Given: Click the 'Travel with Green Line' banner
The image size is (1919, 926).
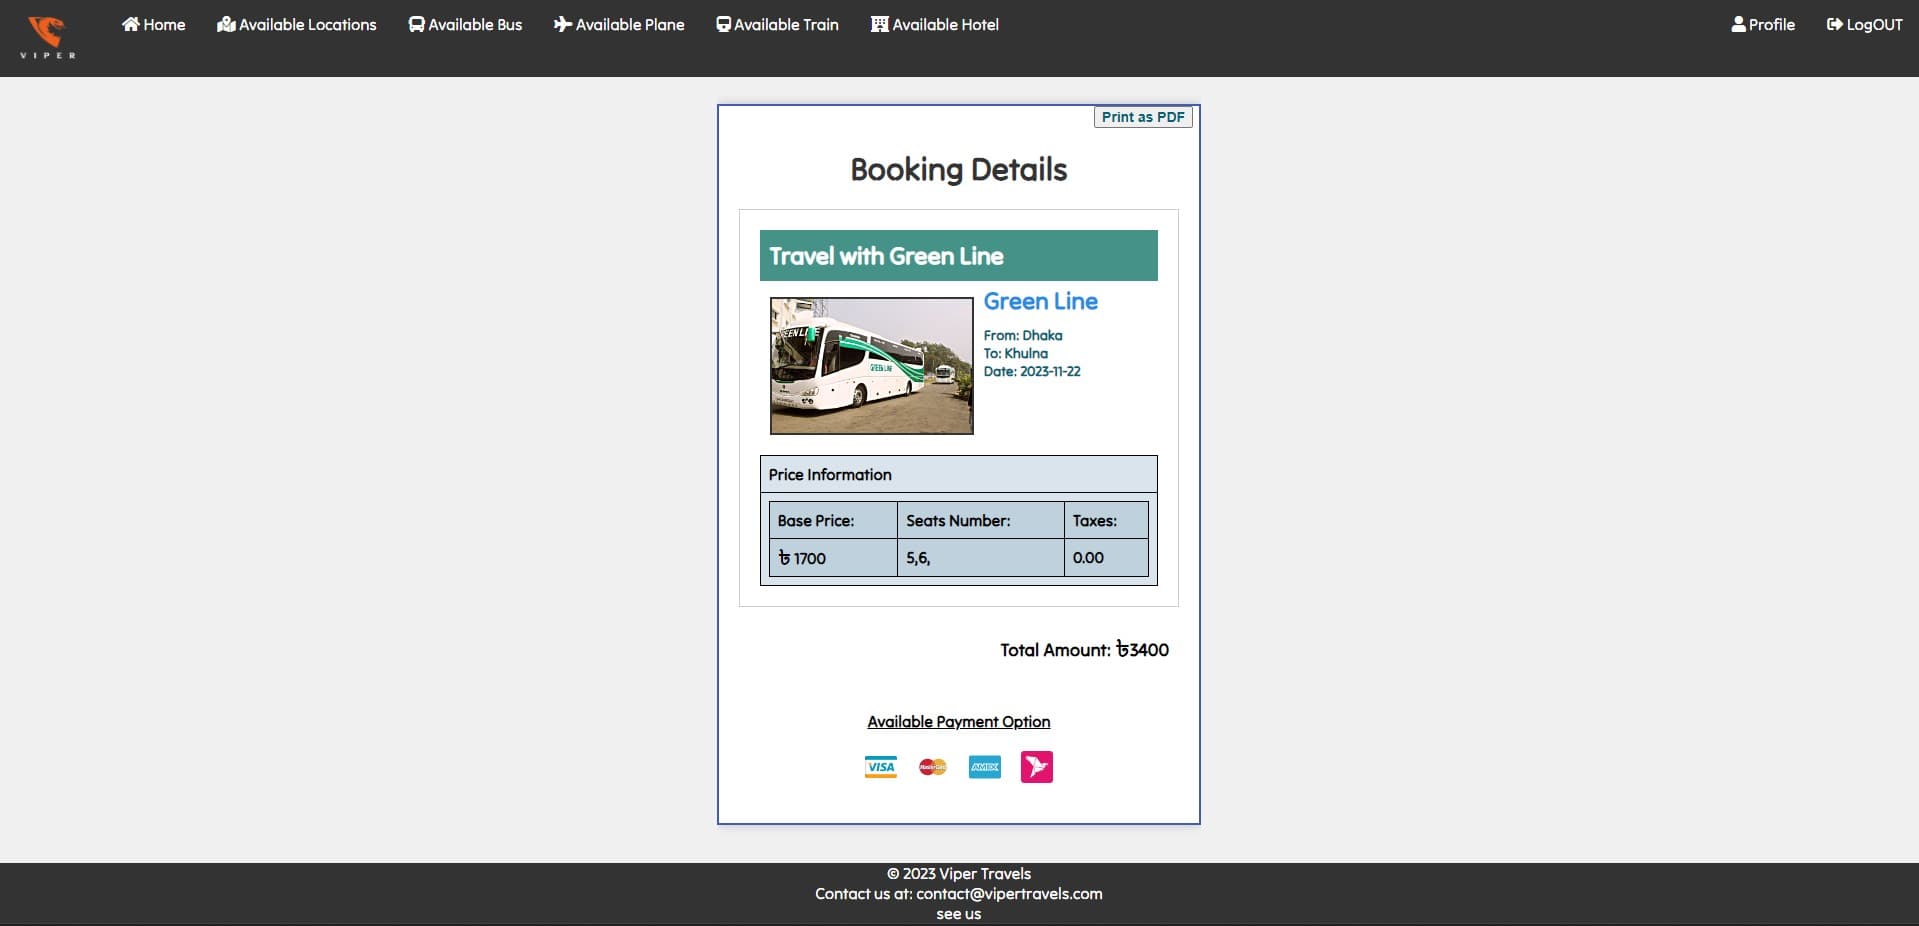Looking at the screenshot, I should coord(959,256).
